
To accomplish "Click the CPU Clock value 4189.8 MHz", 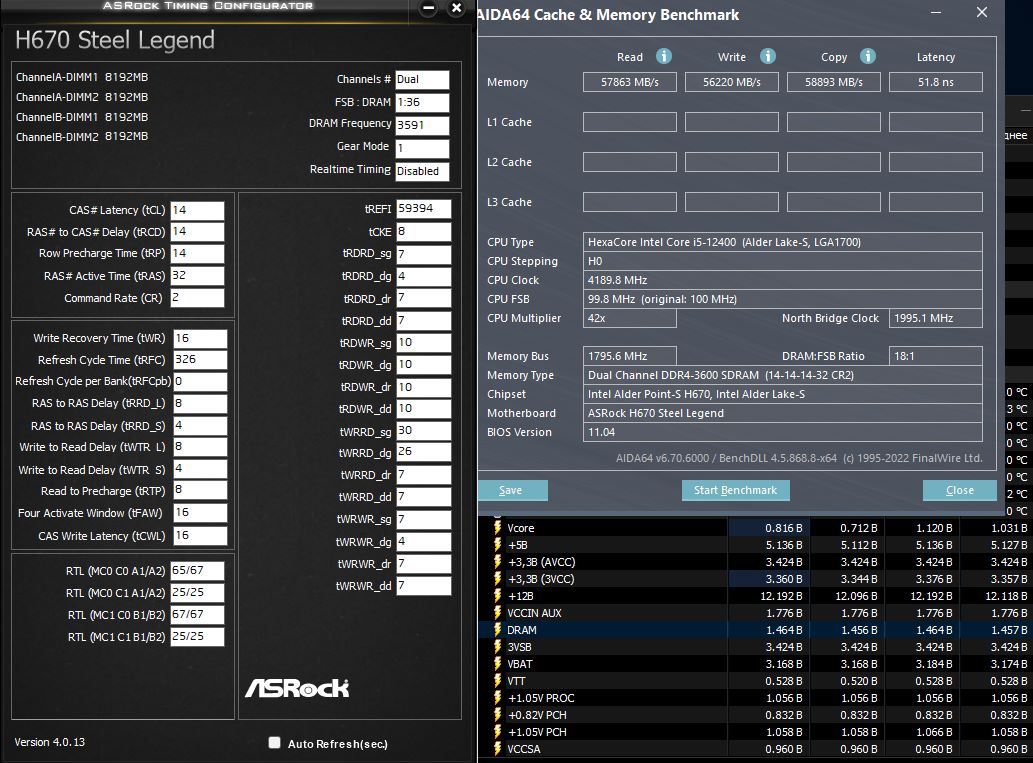I will coord(783,280).
